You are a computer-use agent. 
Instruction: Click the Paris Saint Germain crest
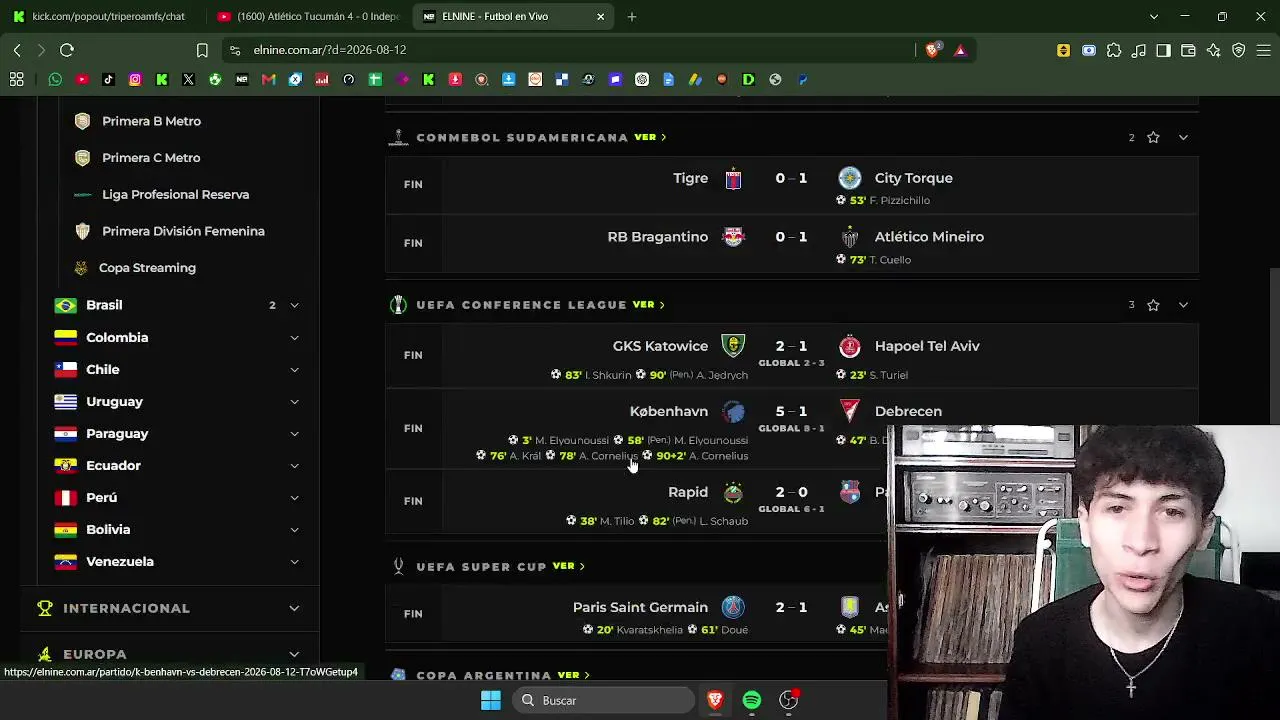click(734, 607)
